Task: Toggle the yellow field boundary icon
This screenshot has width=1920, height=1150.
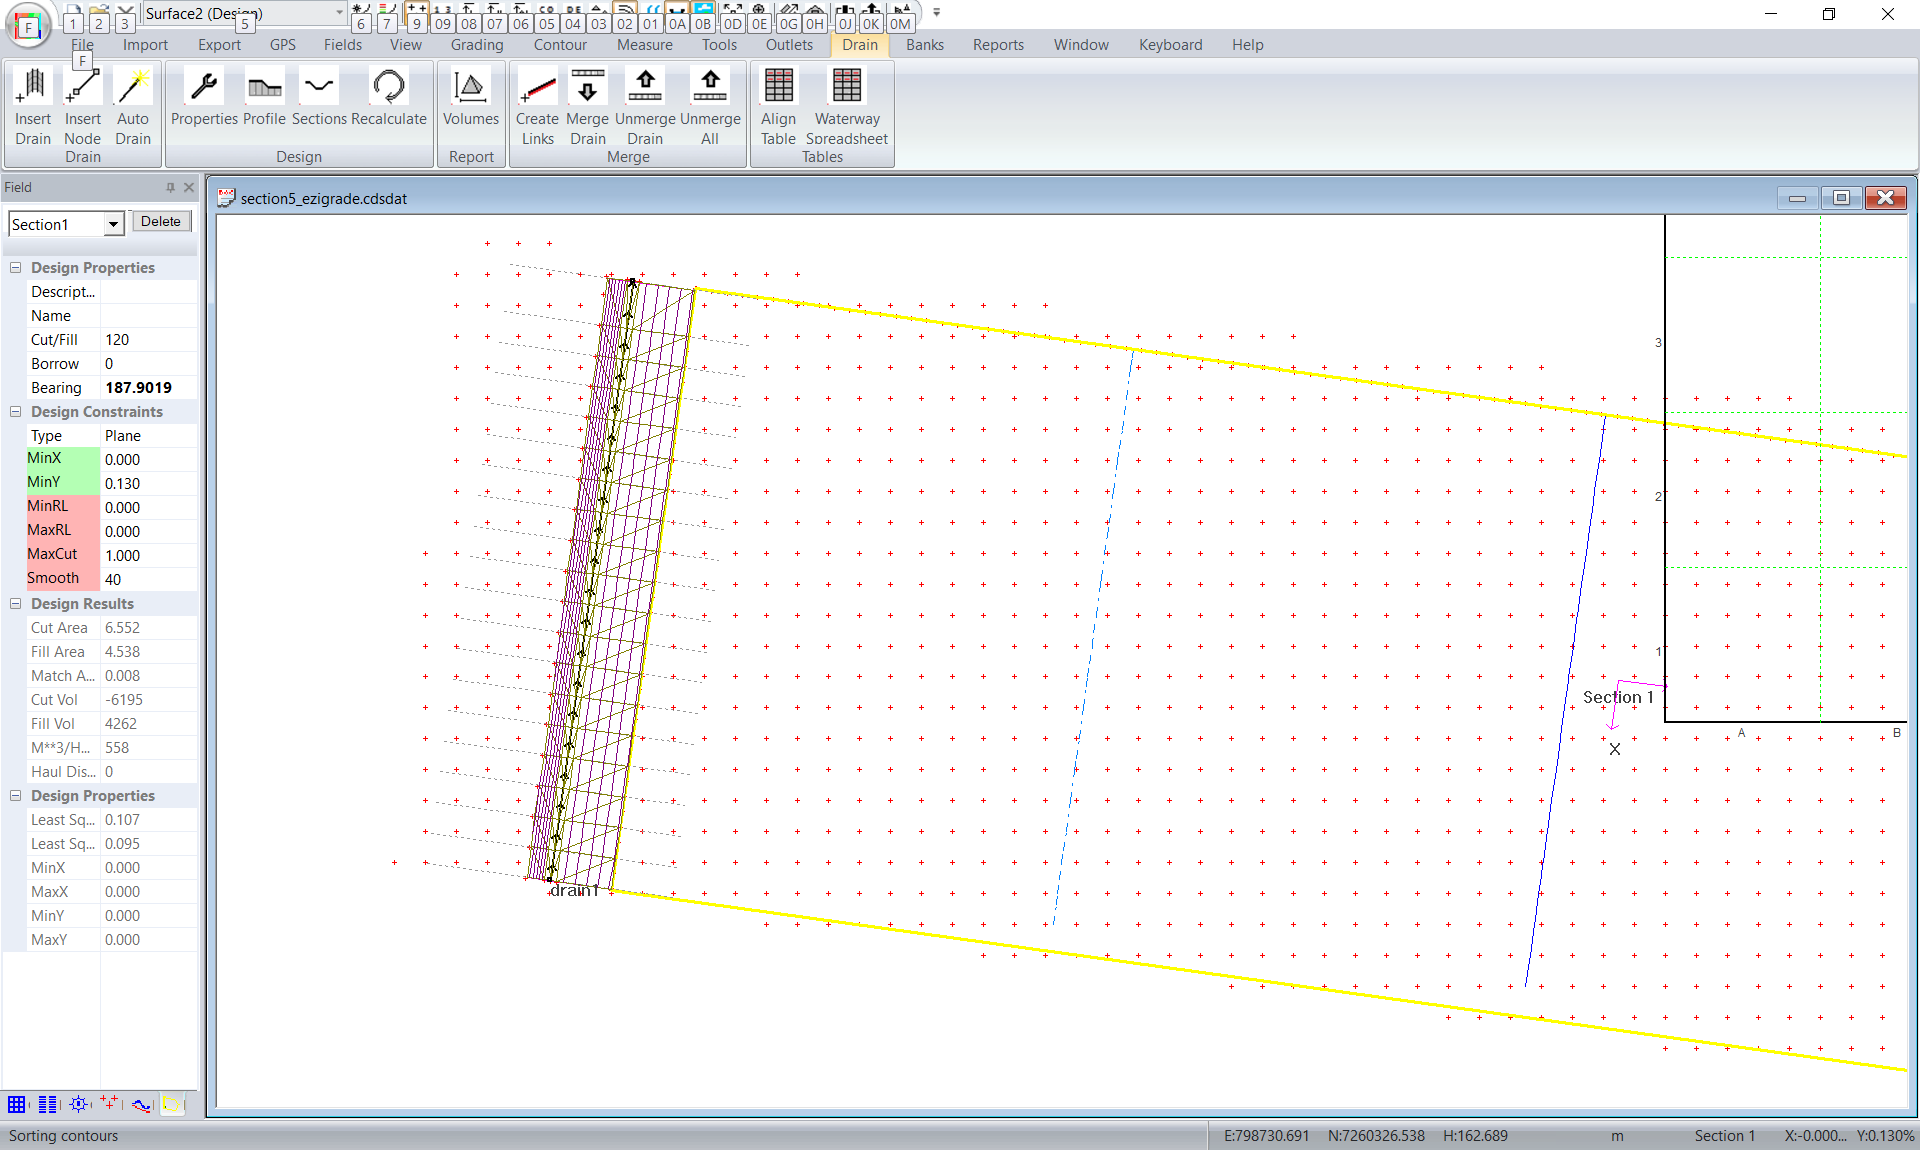Action: tap(172, 1104)
